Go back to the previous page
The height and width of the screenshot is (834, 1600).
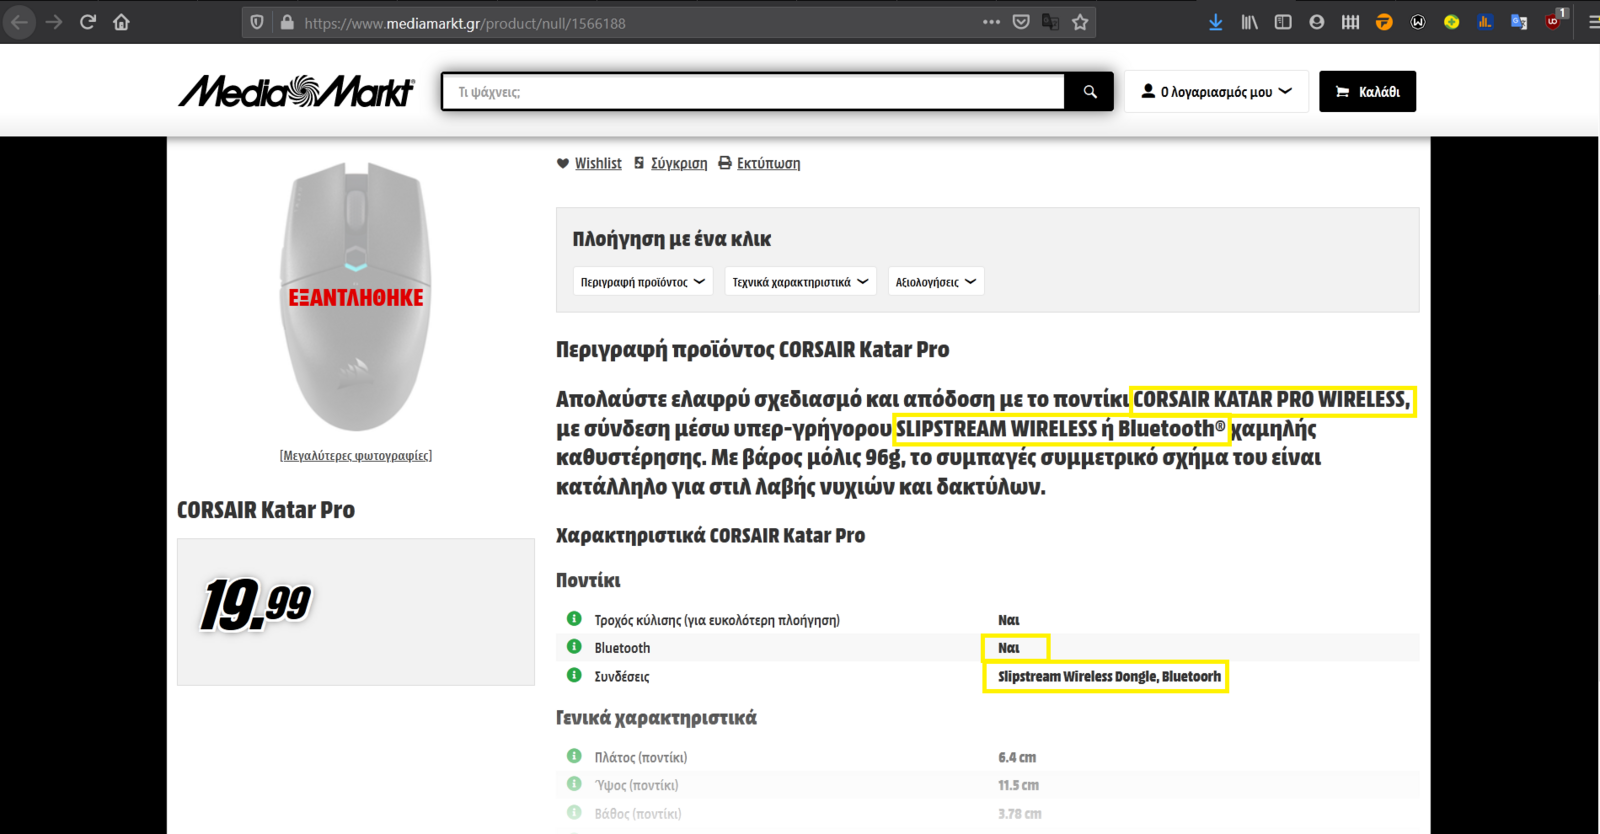(x=20, y=22)
